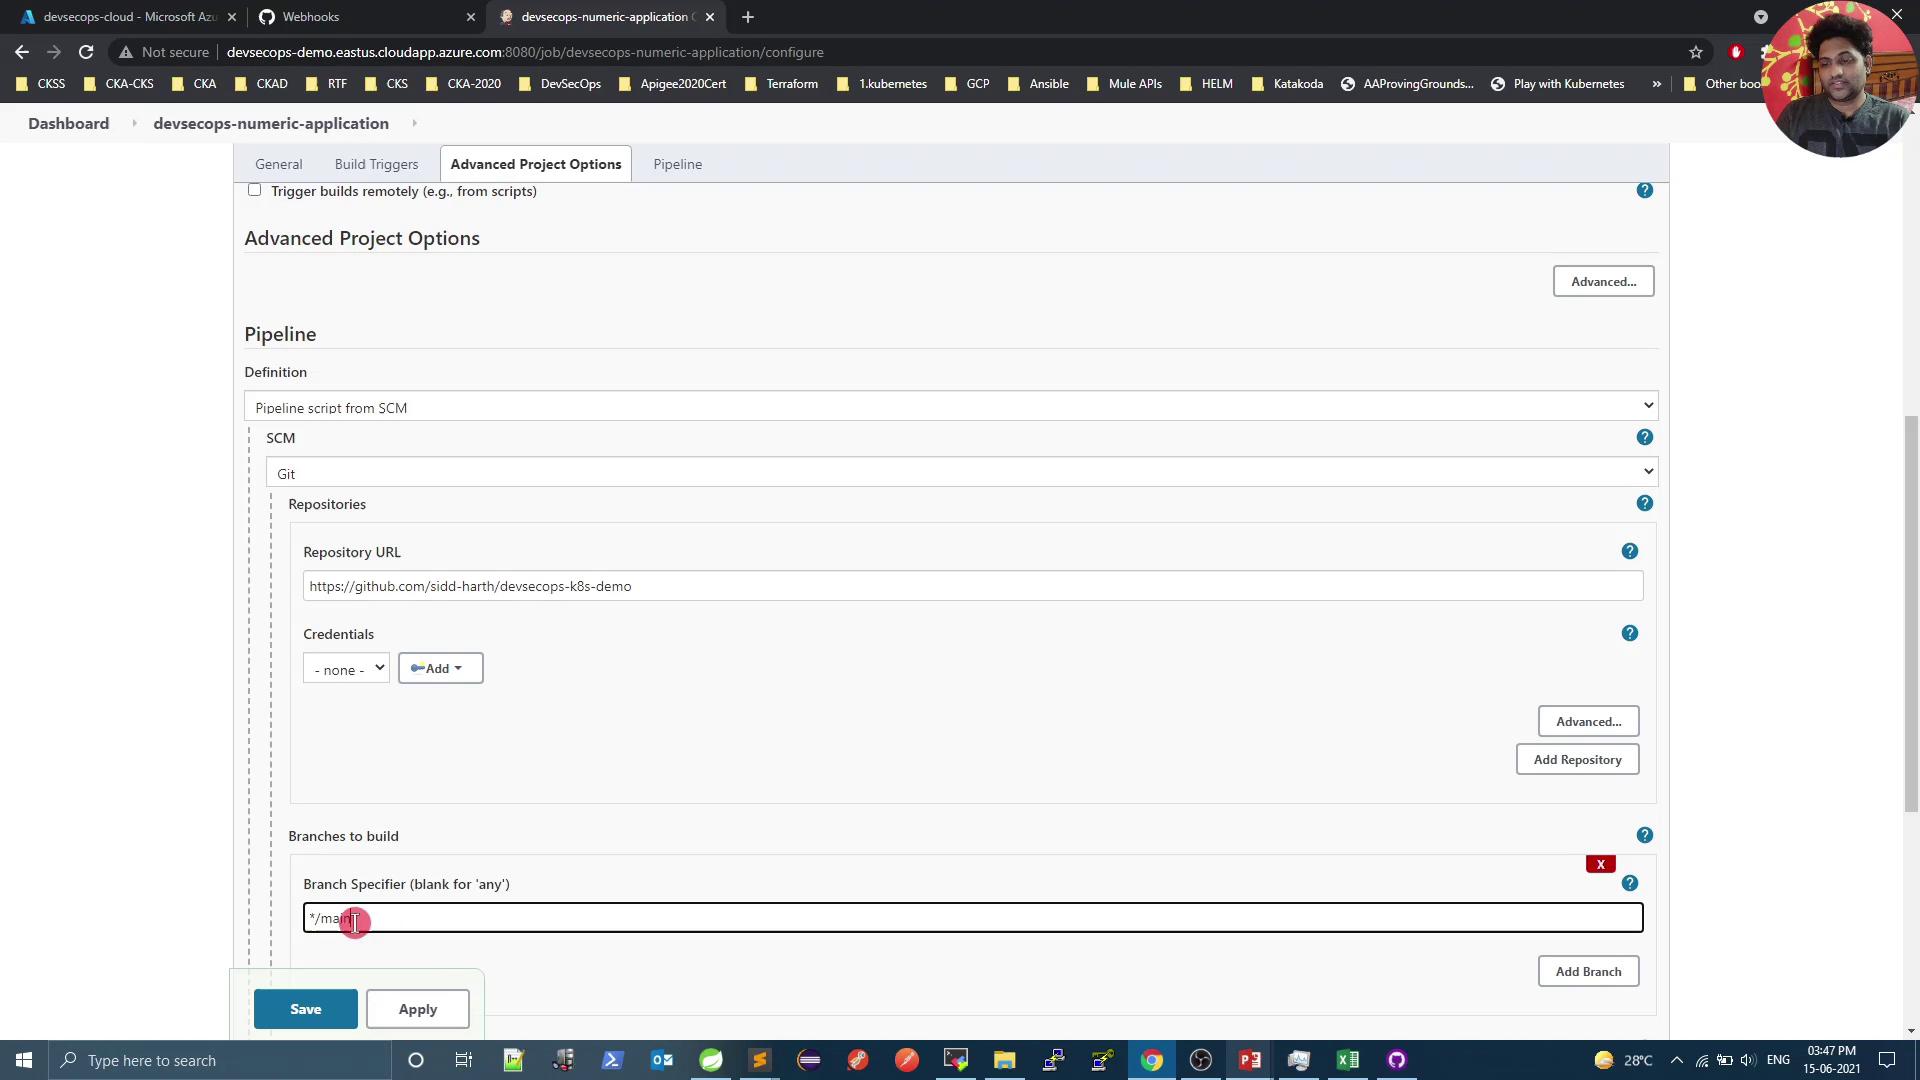Delete branch with red X button

point(1600,864)
